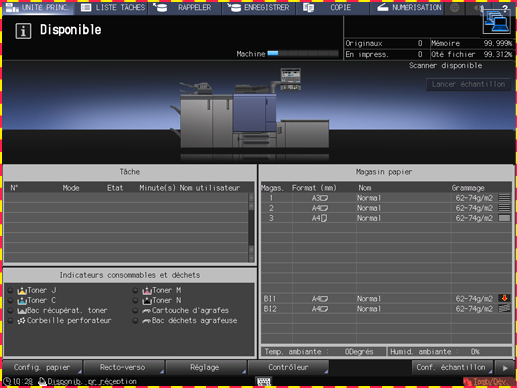Click the Machine progress bar
Viewport: 517px width, 388px height.
click(303, 53)
